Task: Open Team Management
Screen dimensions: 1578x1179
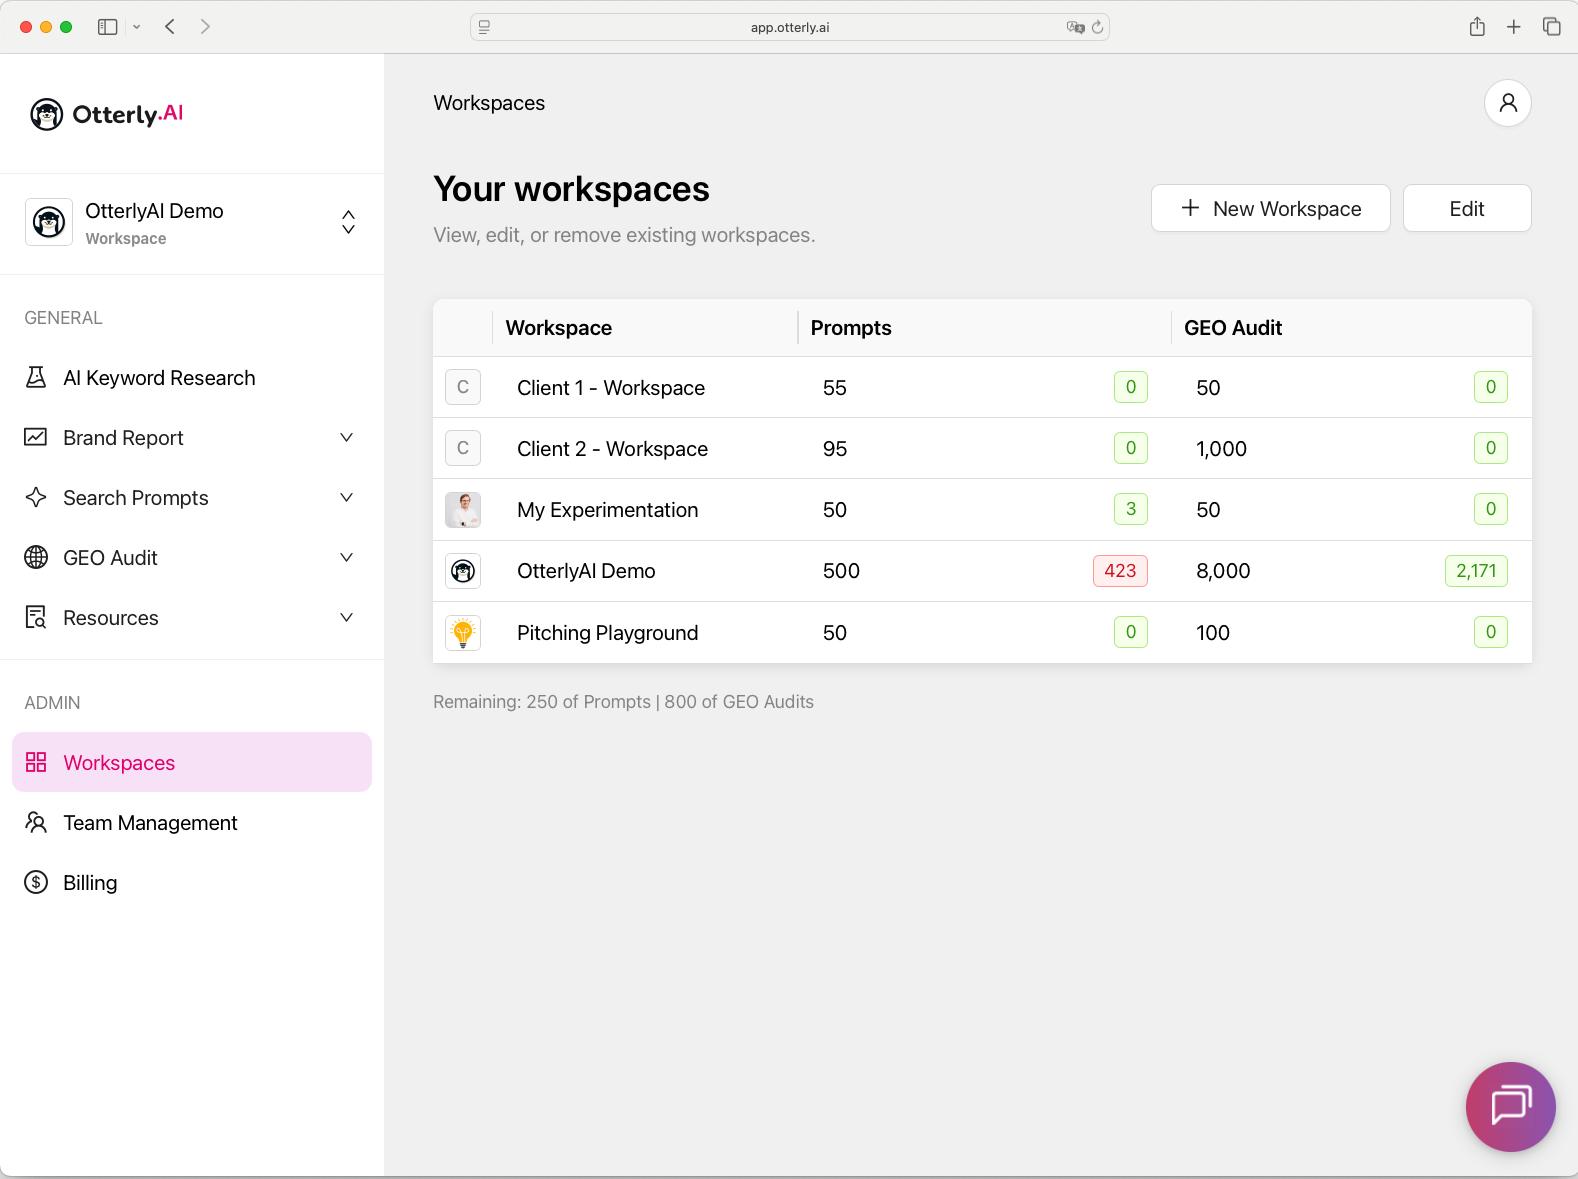Action: pos(192,822)
